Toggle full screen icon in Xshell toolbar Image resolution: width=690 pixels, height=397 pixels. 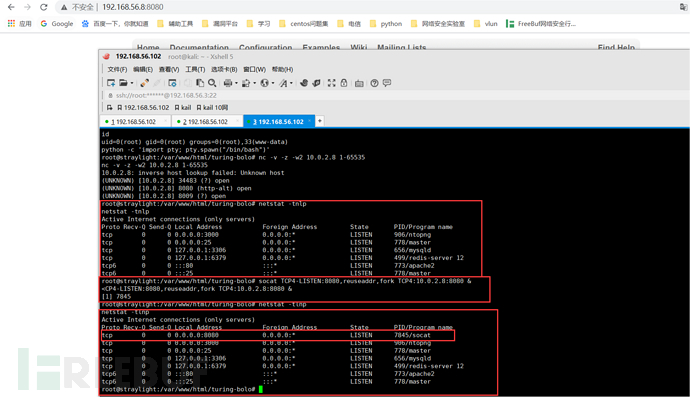[331, 83]
